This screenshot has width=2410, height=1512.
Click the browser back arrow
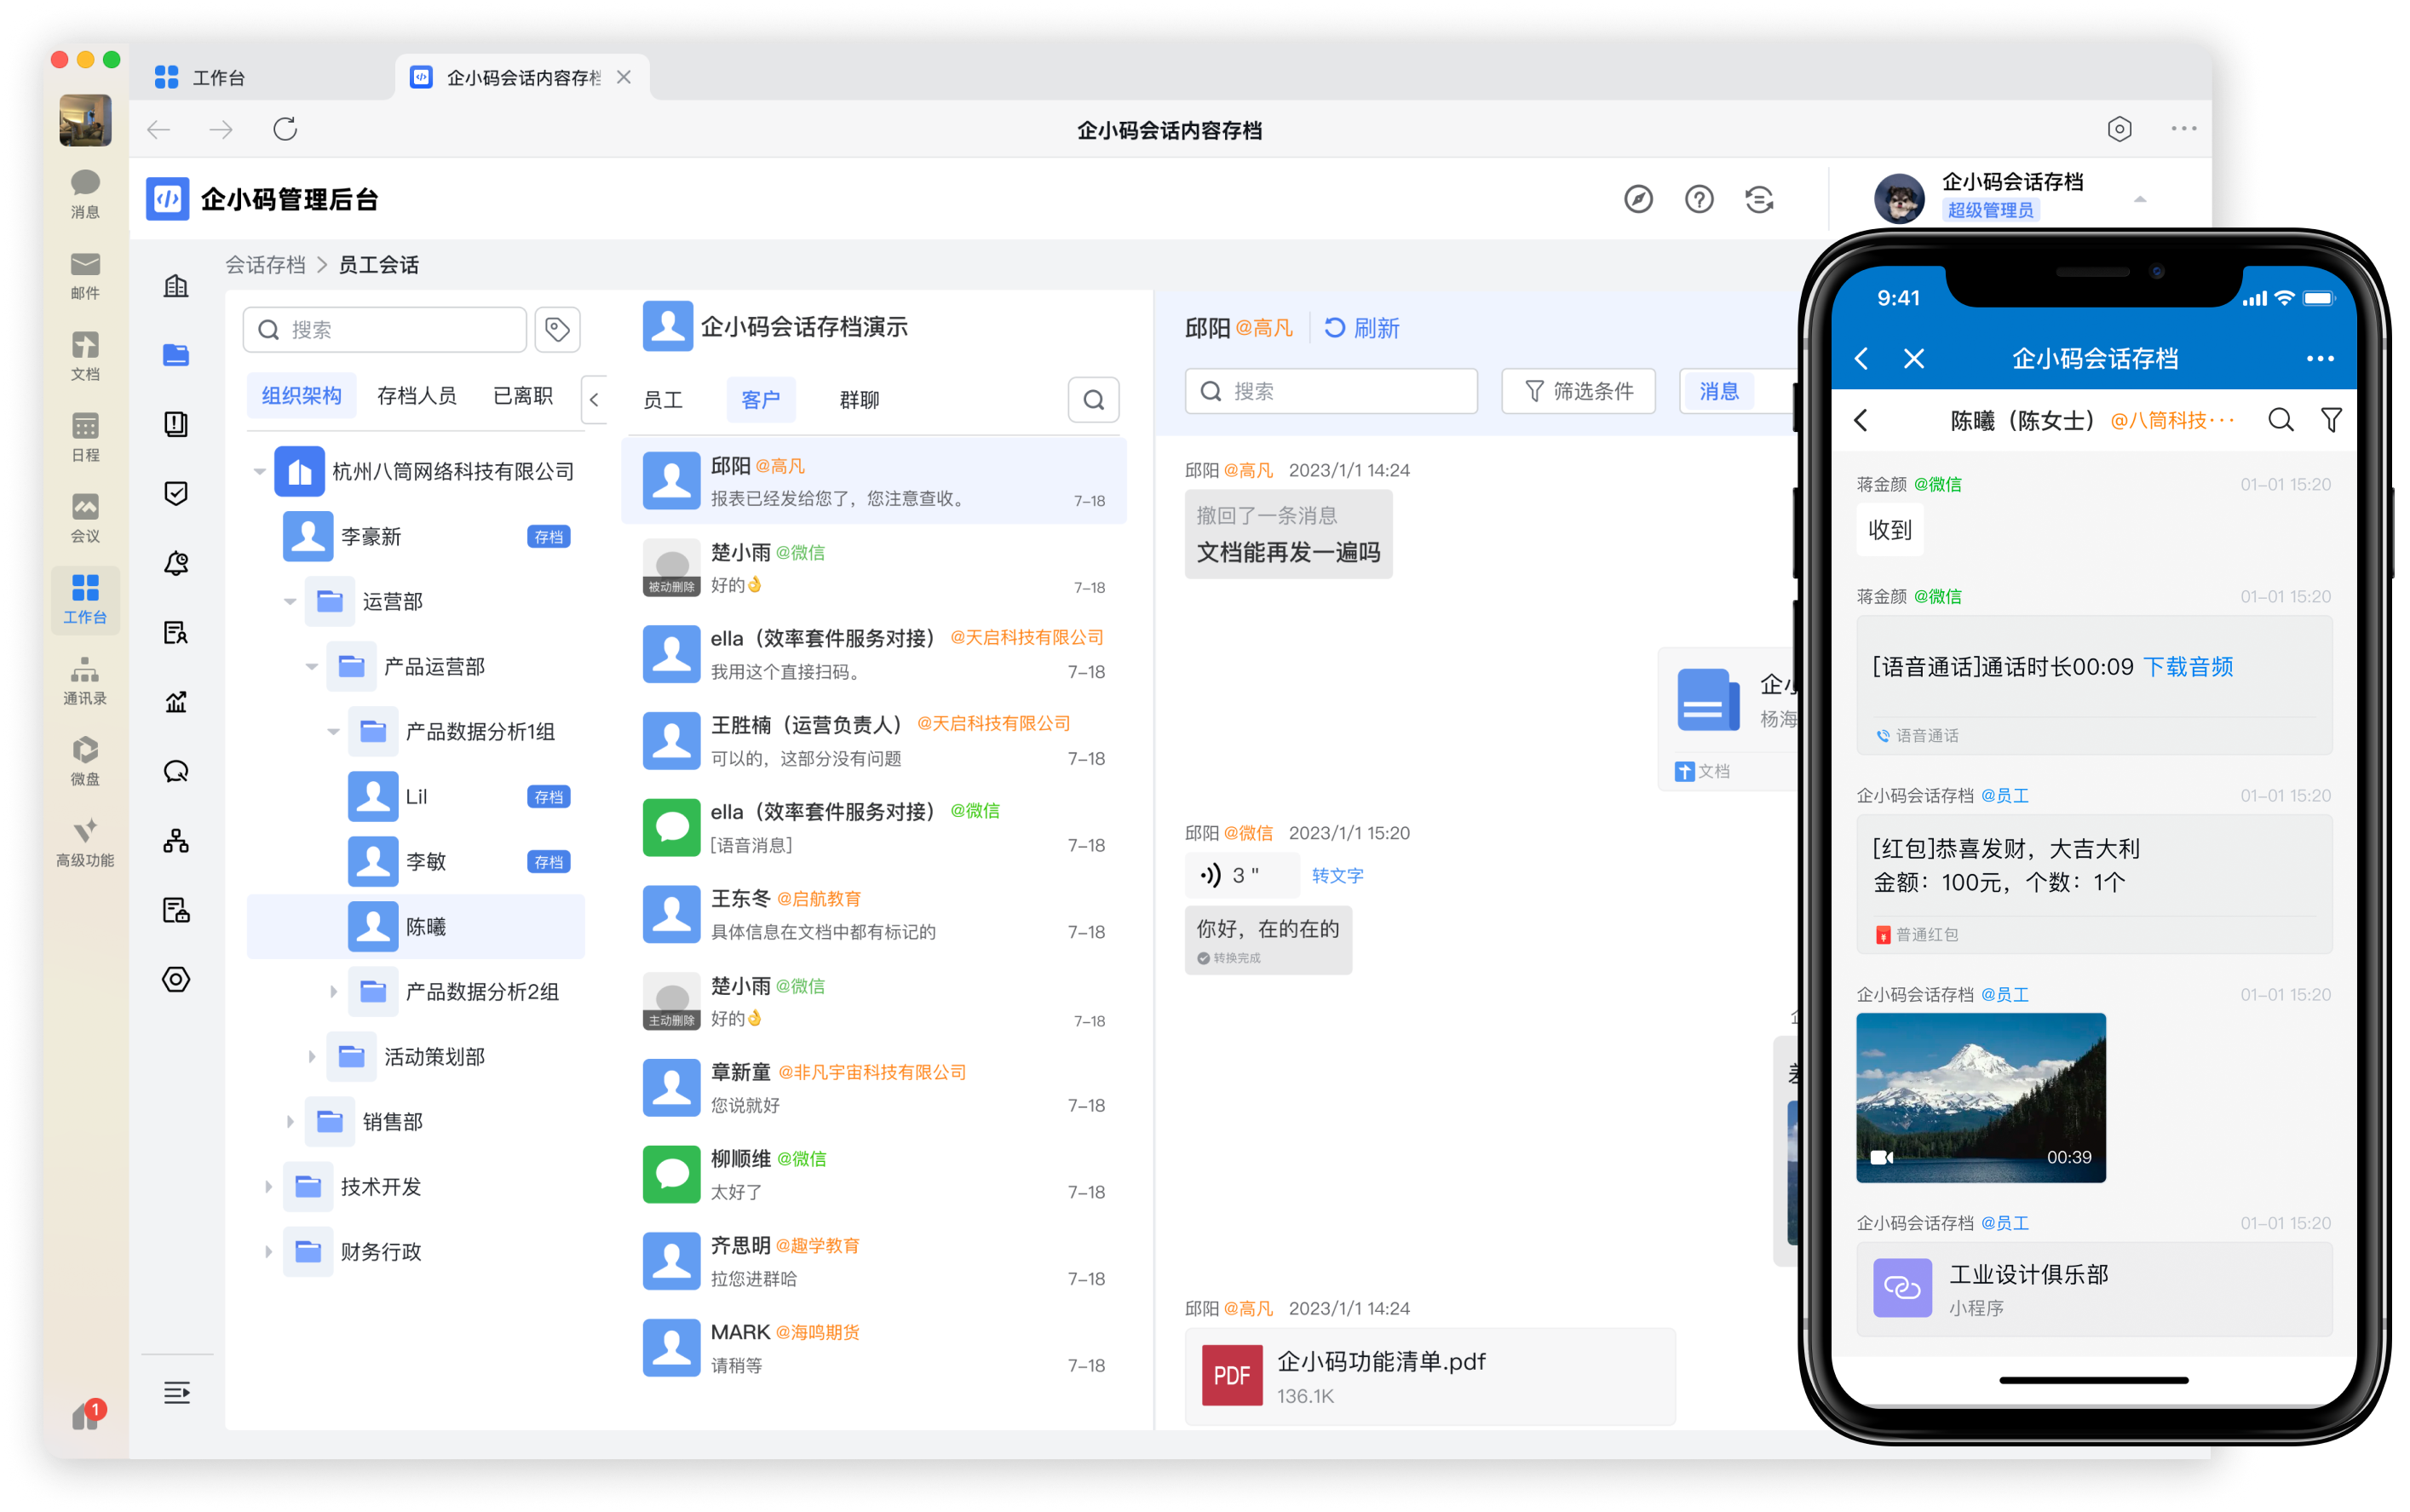[159, 130]
